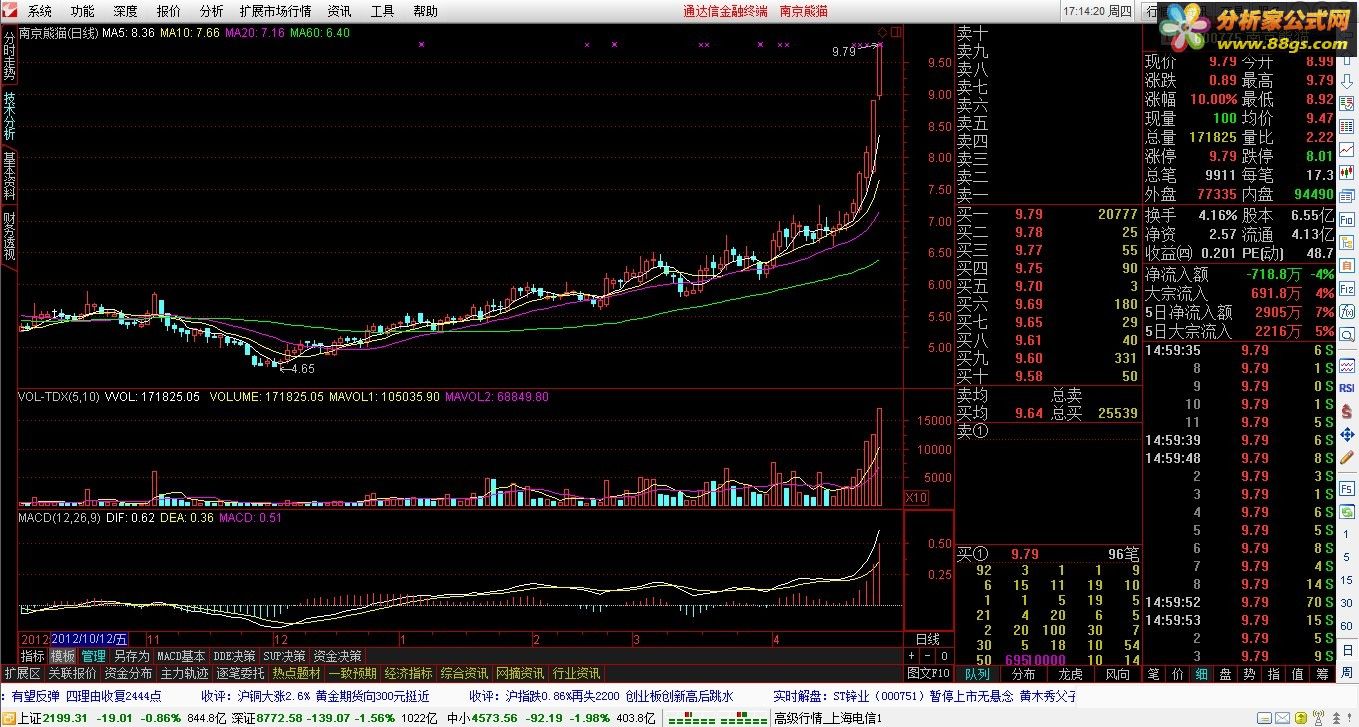Select the 龙虎 panel tab
This screenshot has height=727, width=1359.
(1070, 674)
